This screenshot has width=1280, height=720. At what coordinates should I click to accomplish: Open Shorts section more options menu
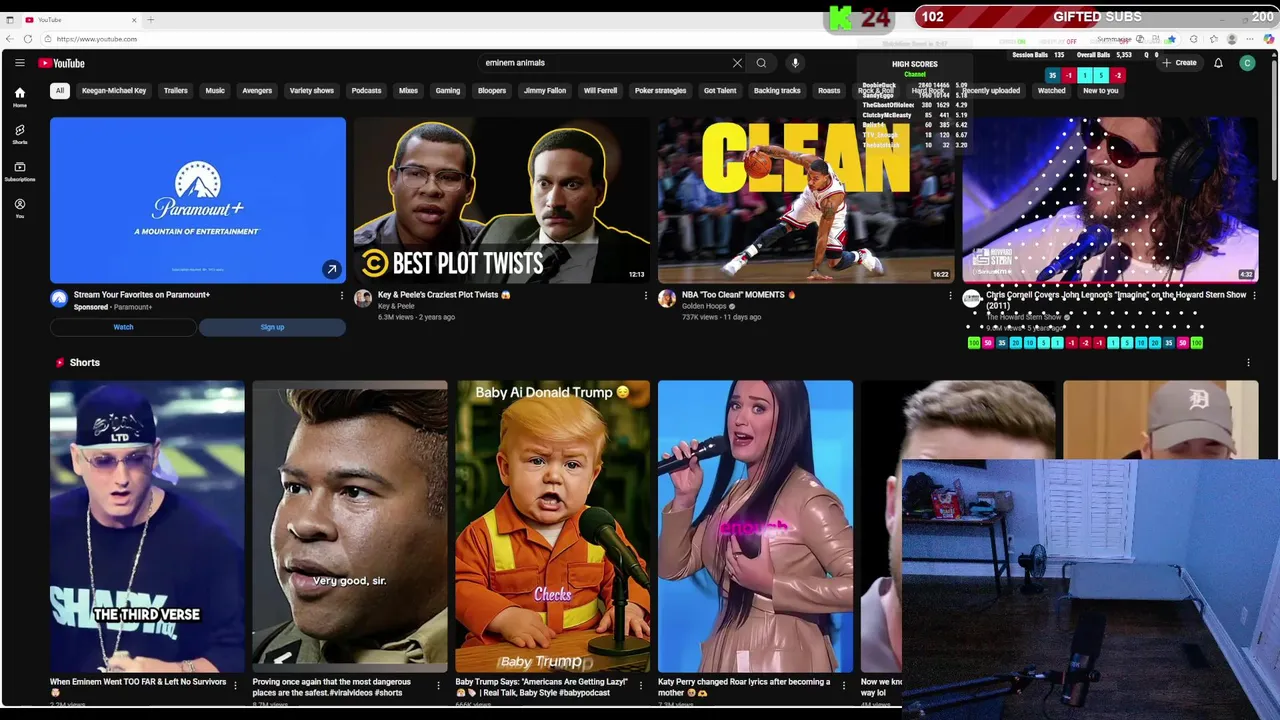coord(1248,363)
